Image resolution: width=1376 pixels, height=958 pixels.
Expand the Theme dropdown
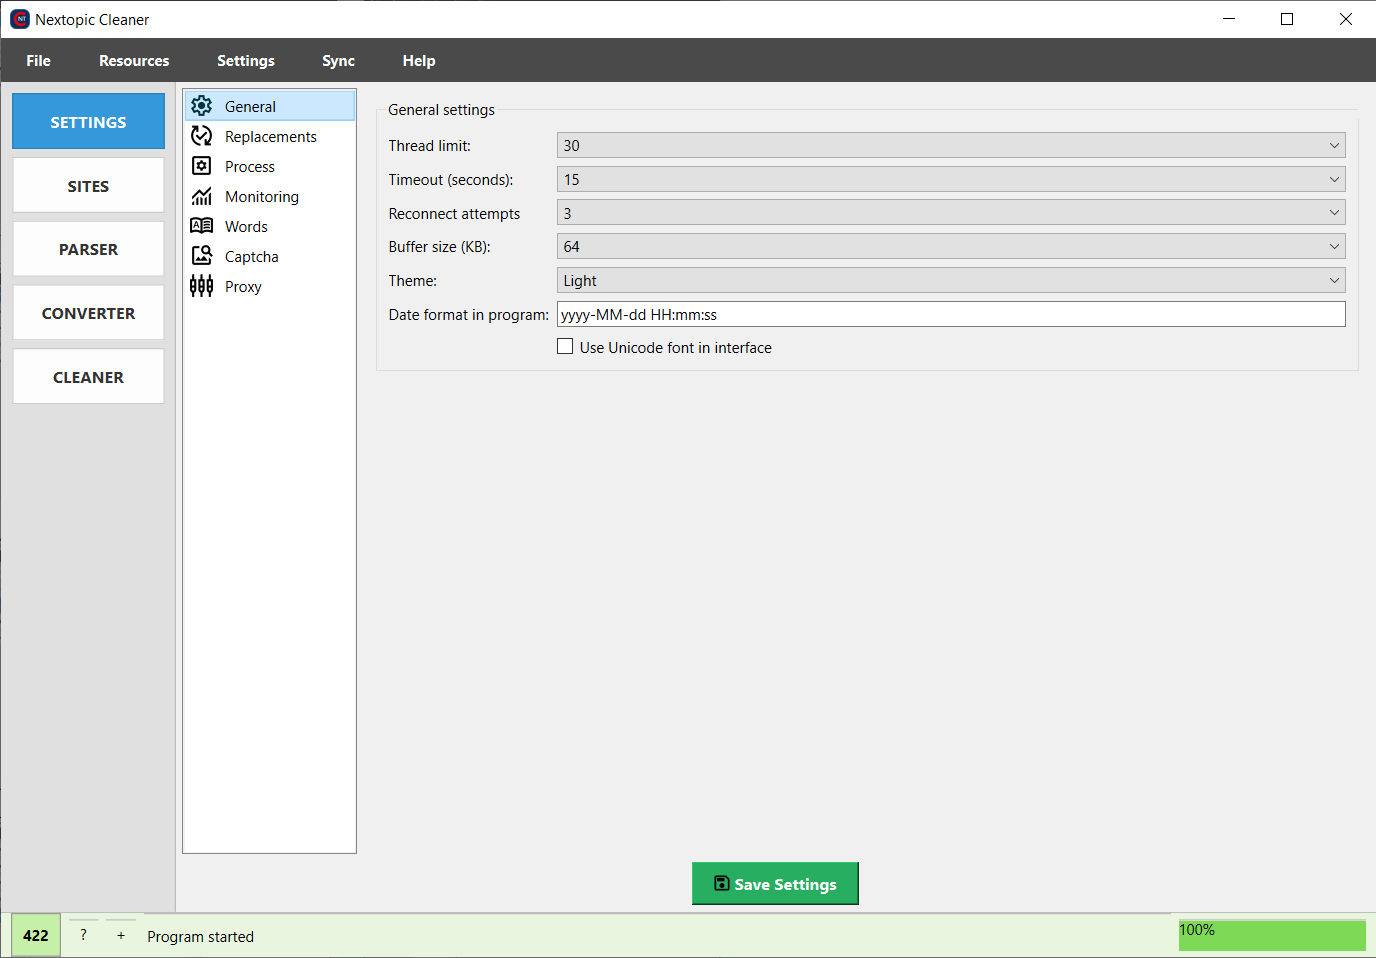point(950,281)
